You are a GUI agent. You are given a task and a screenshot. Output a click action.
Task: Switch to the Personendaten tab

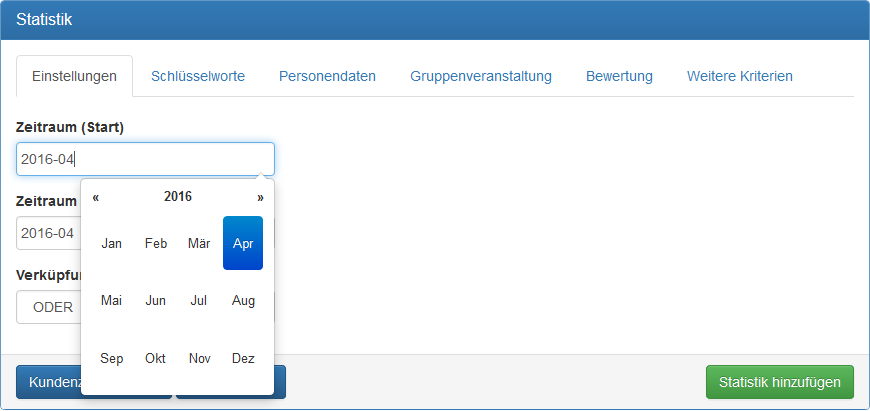coord(327,76)
